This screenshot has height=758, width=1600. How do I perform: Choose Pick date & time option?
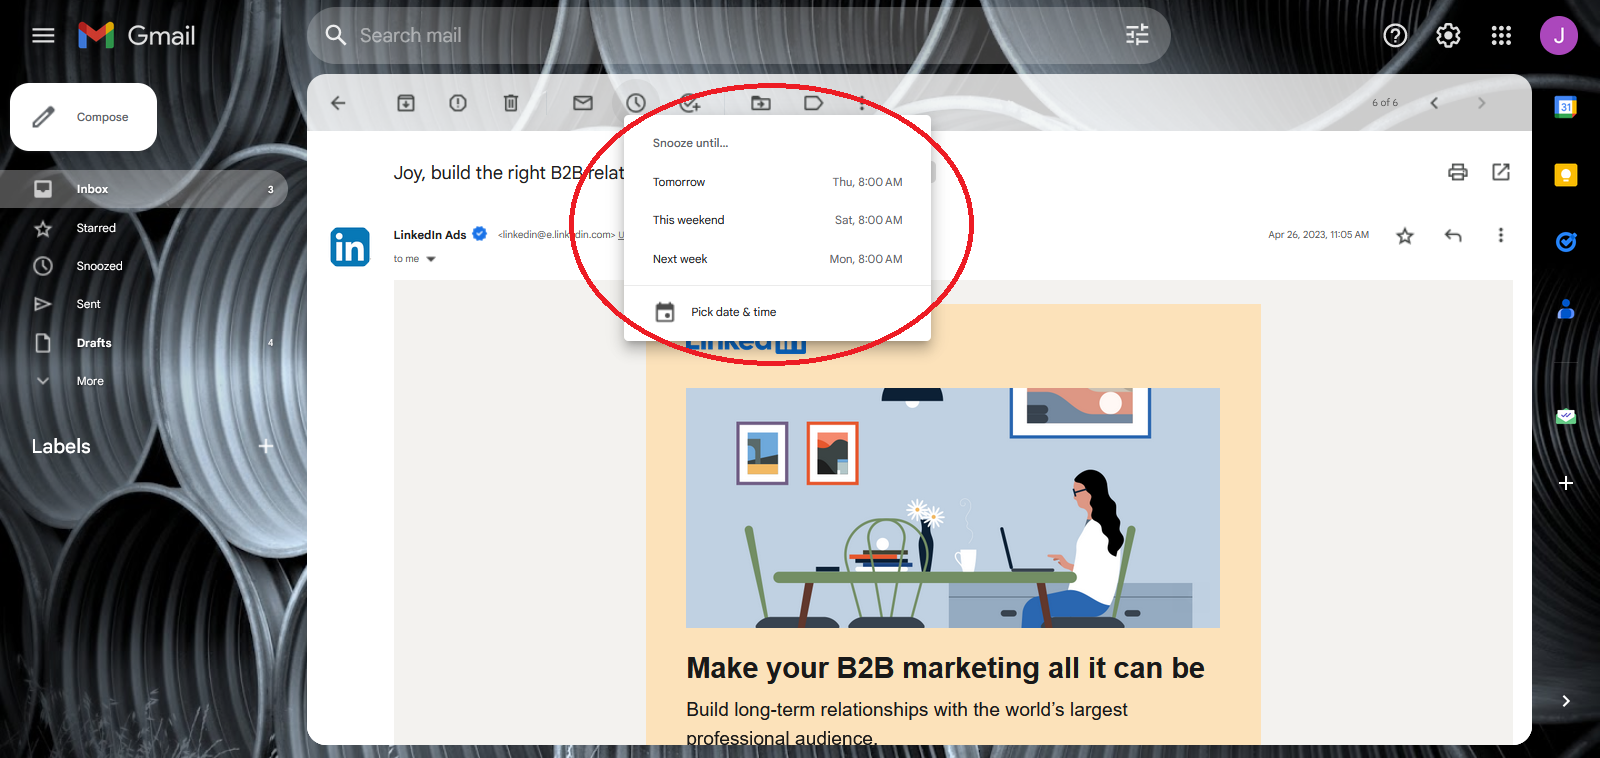point(777,312)
